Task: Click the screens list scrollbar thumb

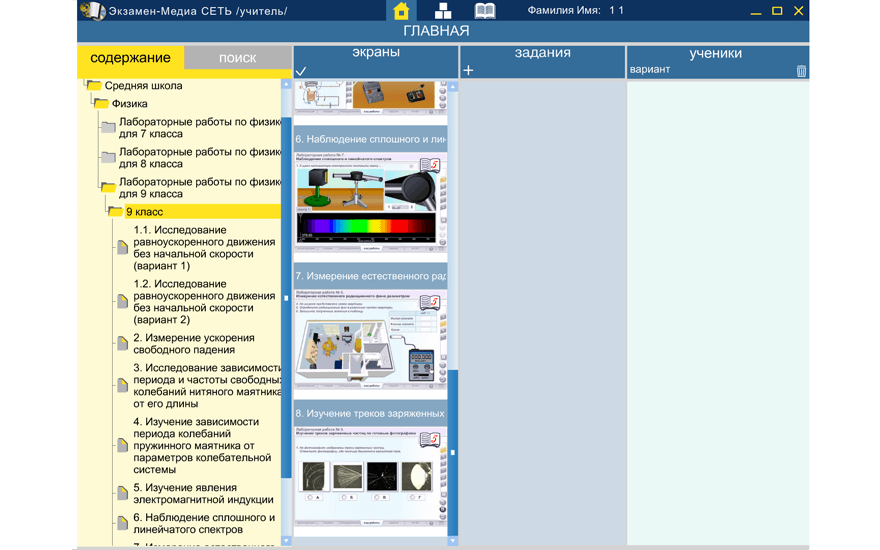Action: click(x=453, y=451)
